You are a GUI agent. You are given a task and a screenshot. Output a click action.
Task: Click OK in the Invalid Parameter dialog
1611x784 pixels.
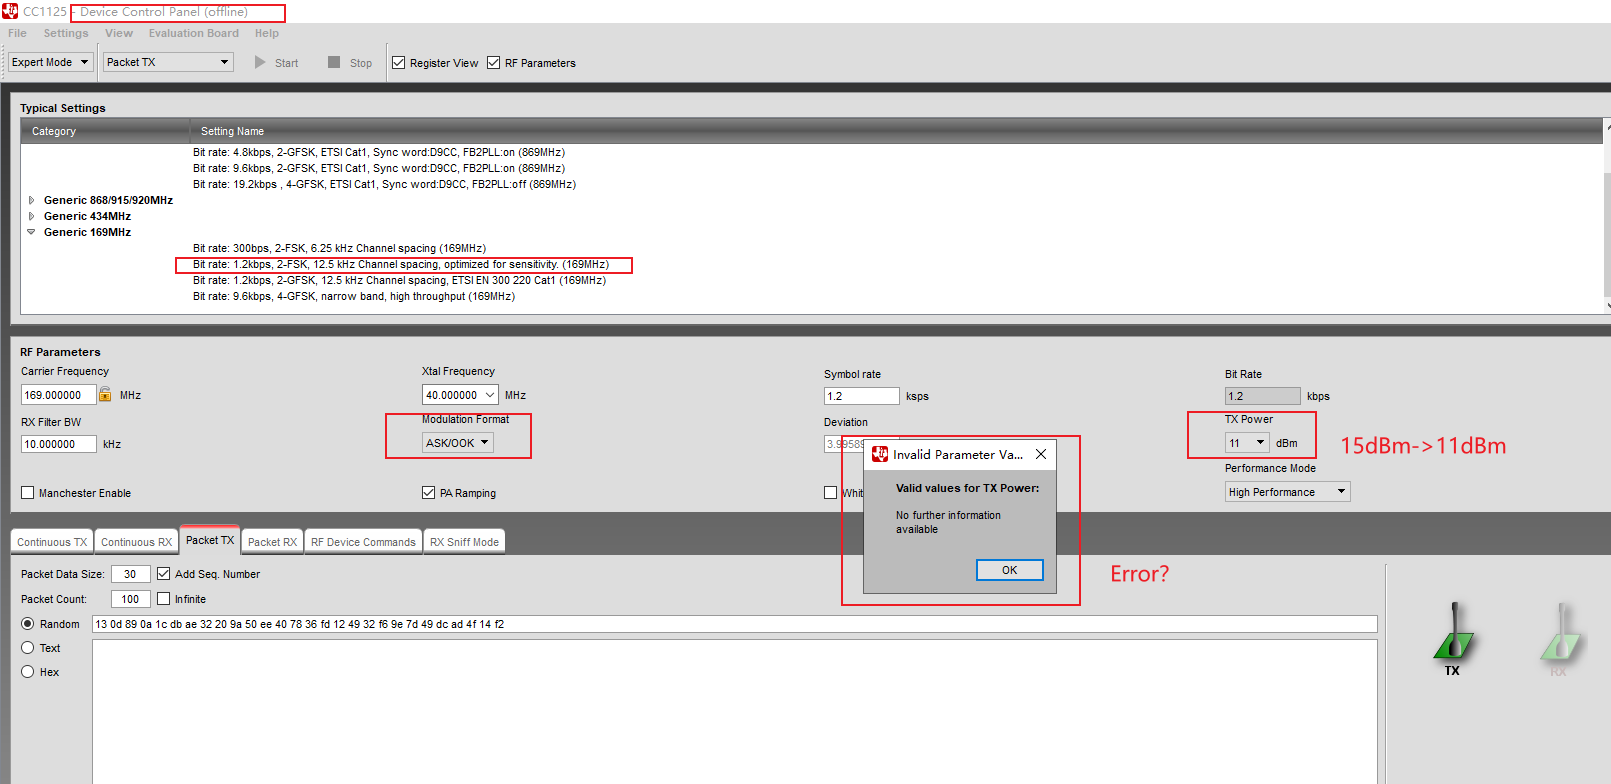point(1010,570)
